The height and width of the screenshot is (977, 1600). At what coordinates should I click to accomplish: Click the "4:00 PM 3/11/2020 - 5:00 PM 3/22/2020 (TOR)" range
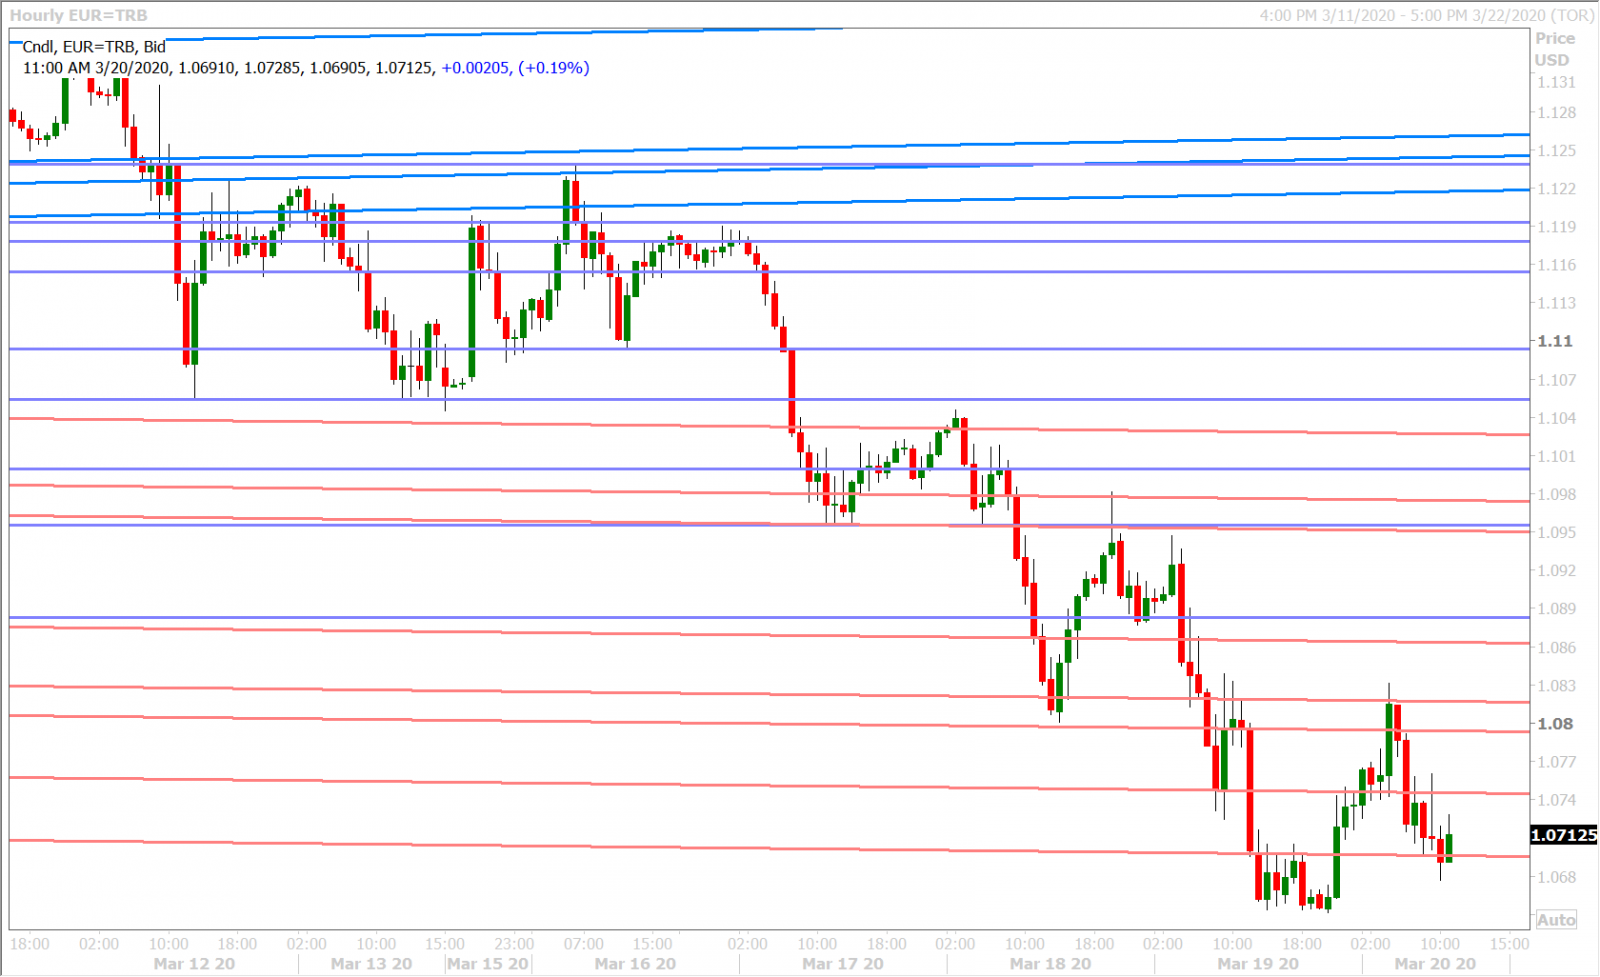click(1427, 15)
